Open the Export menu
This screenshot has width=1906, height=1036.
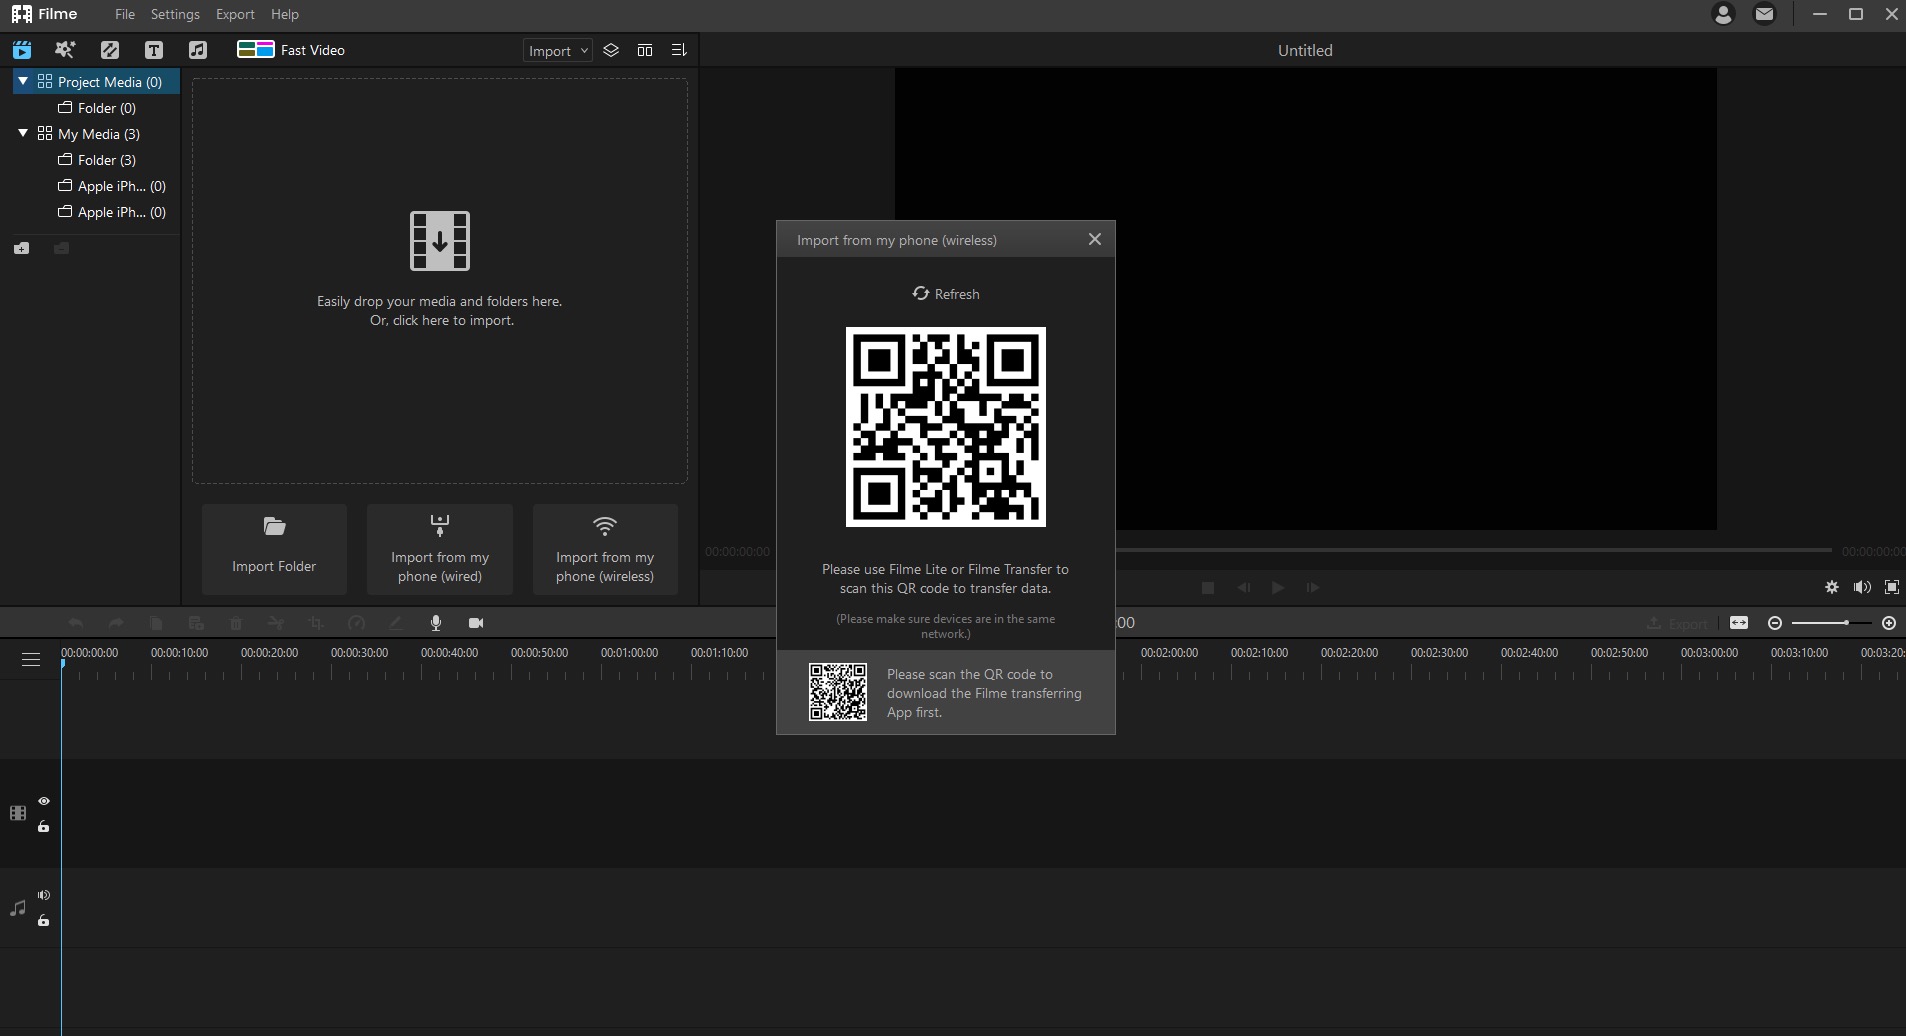(235, 14)
